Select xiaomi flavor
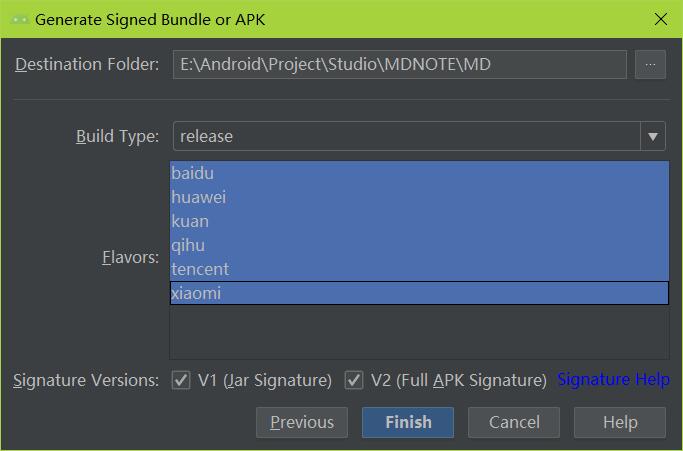The image size is (683, 451). 196,293
